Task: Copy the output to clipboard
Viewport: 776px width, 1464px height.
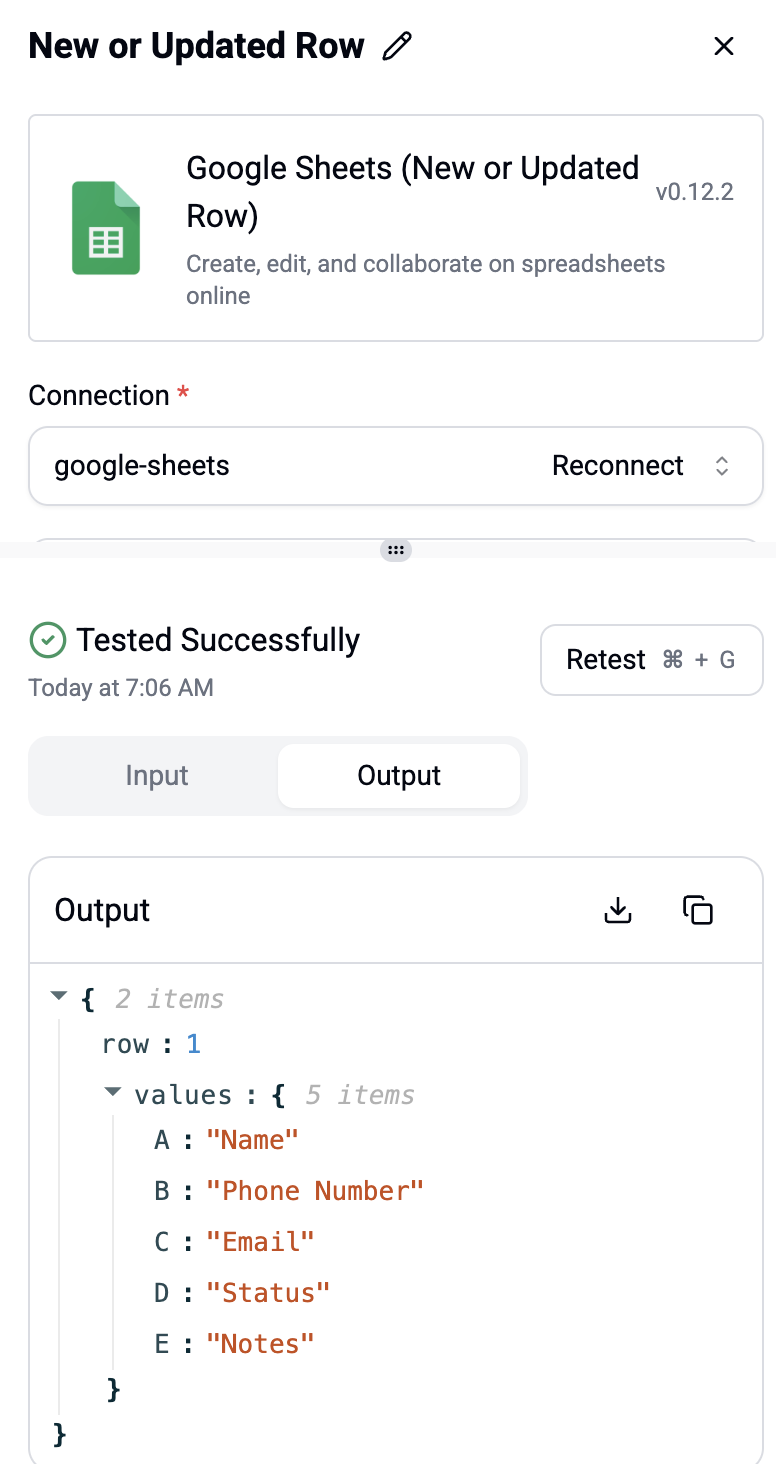Action: (x=697, y=910)
